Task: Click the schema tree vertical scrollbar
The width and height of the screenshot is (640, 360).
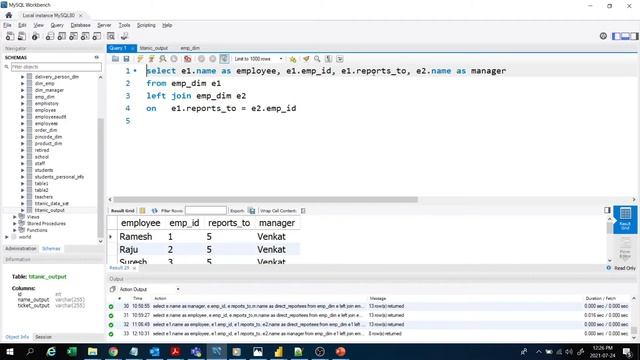Action: (x=100, y=178)
